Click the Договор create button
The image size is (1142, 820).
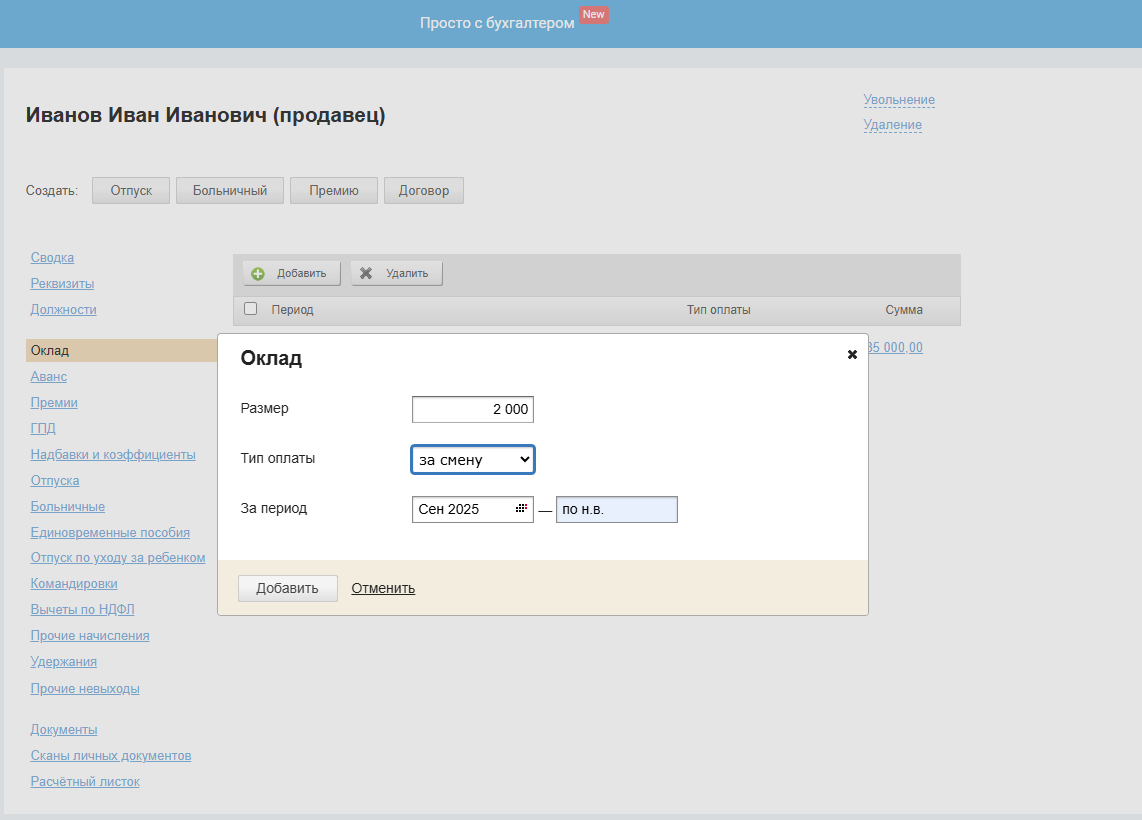[x=424, y=190]
